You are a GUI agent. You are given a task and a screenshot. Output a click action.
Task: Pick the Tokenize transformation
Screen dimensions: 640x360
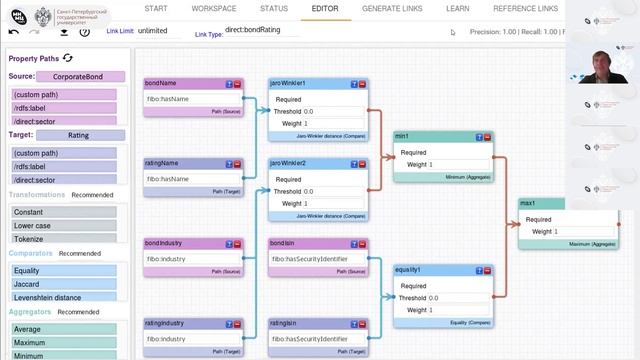point(64,238)
